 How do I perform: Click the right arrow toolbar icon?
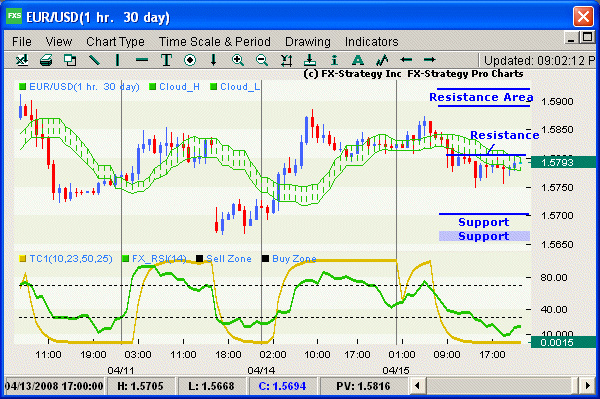pos(430,60)
